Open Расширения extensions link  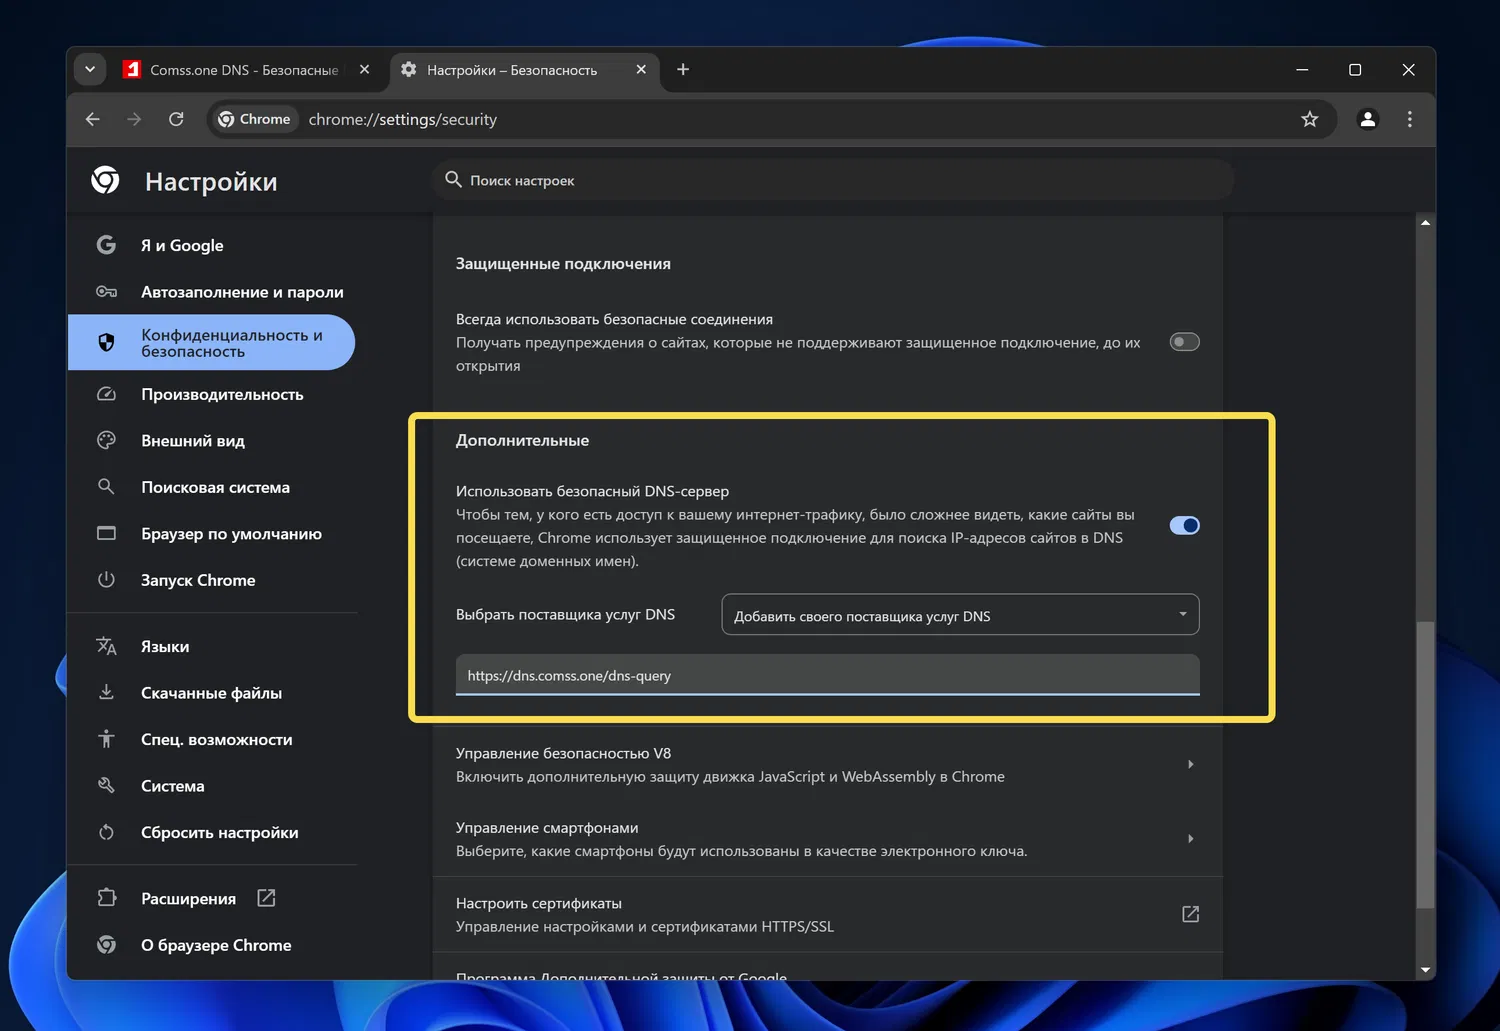[188, 898]
